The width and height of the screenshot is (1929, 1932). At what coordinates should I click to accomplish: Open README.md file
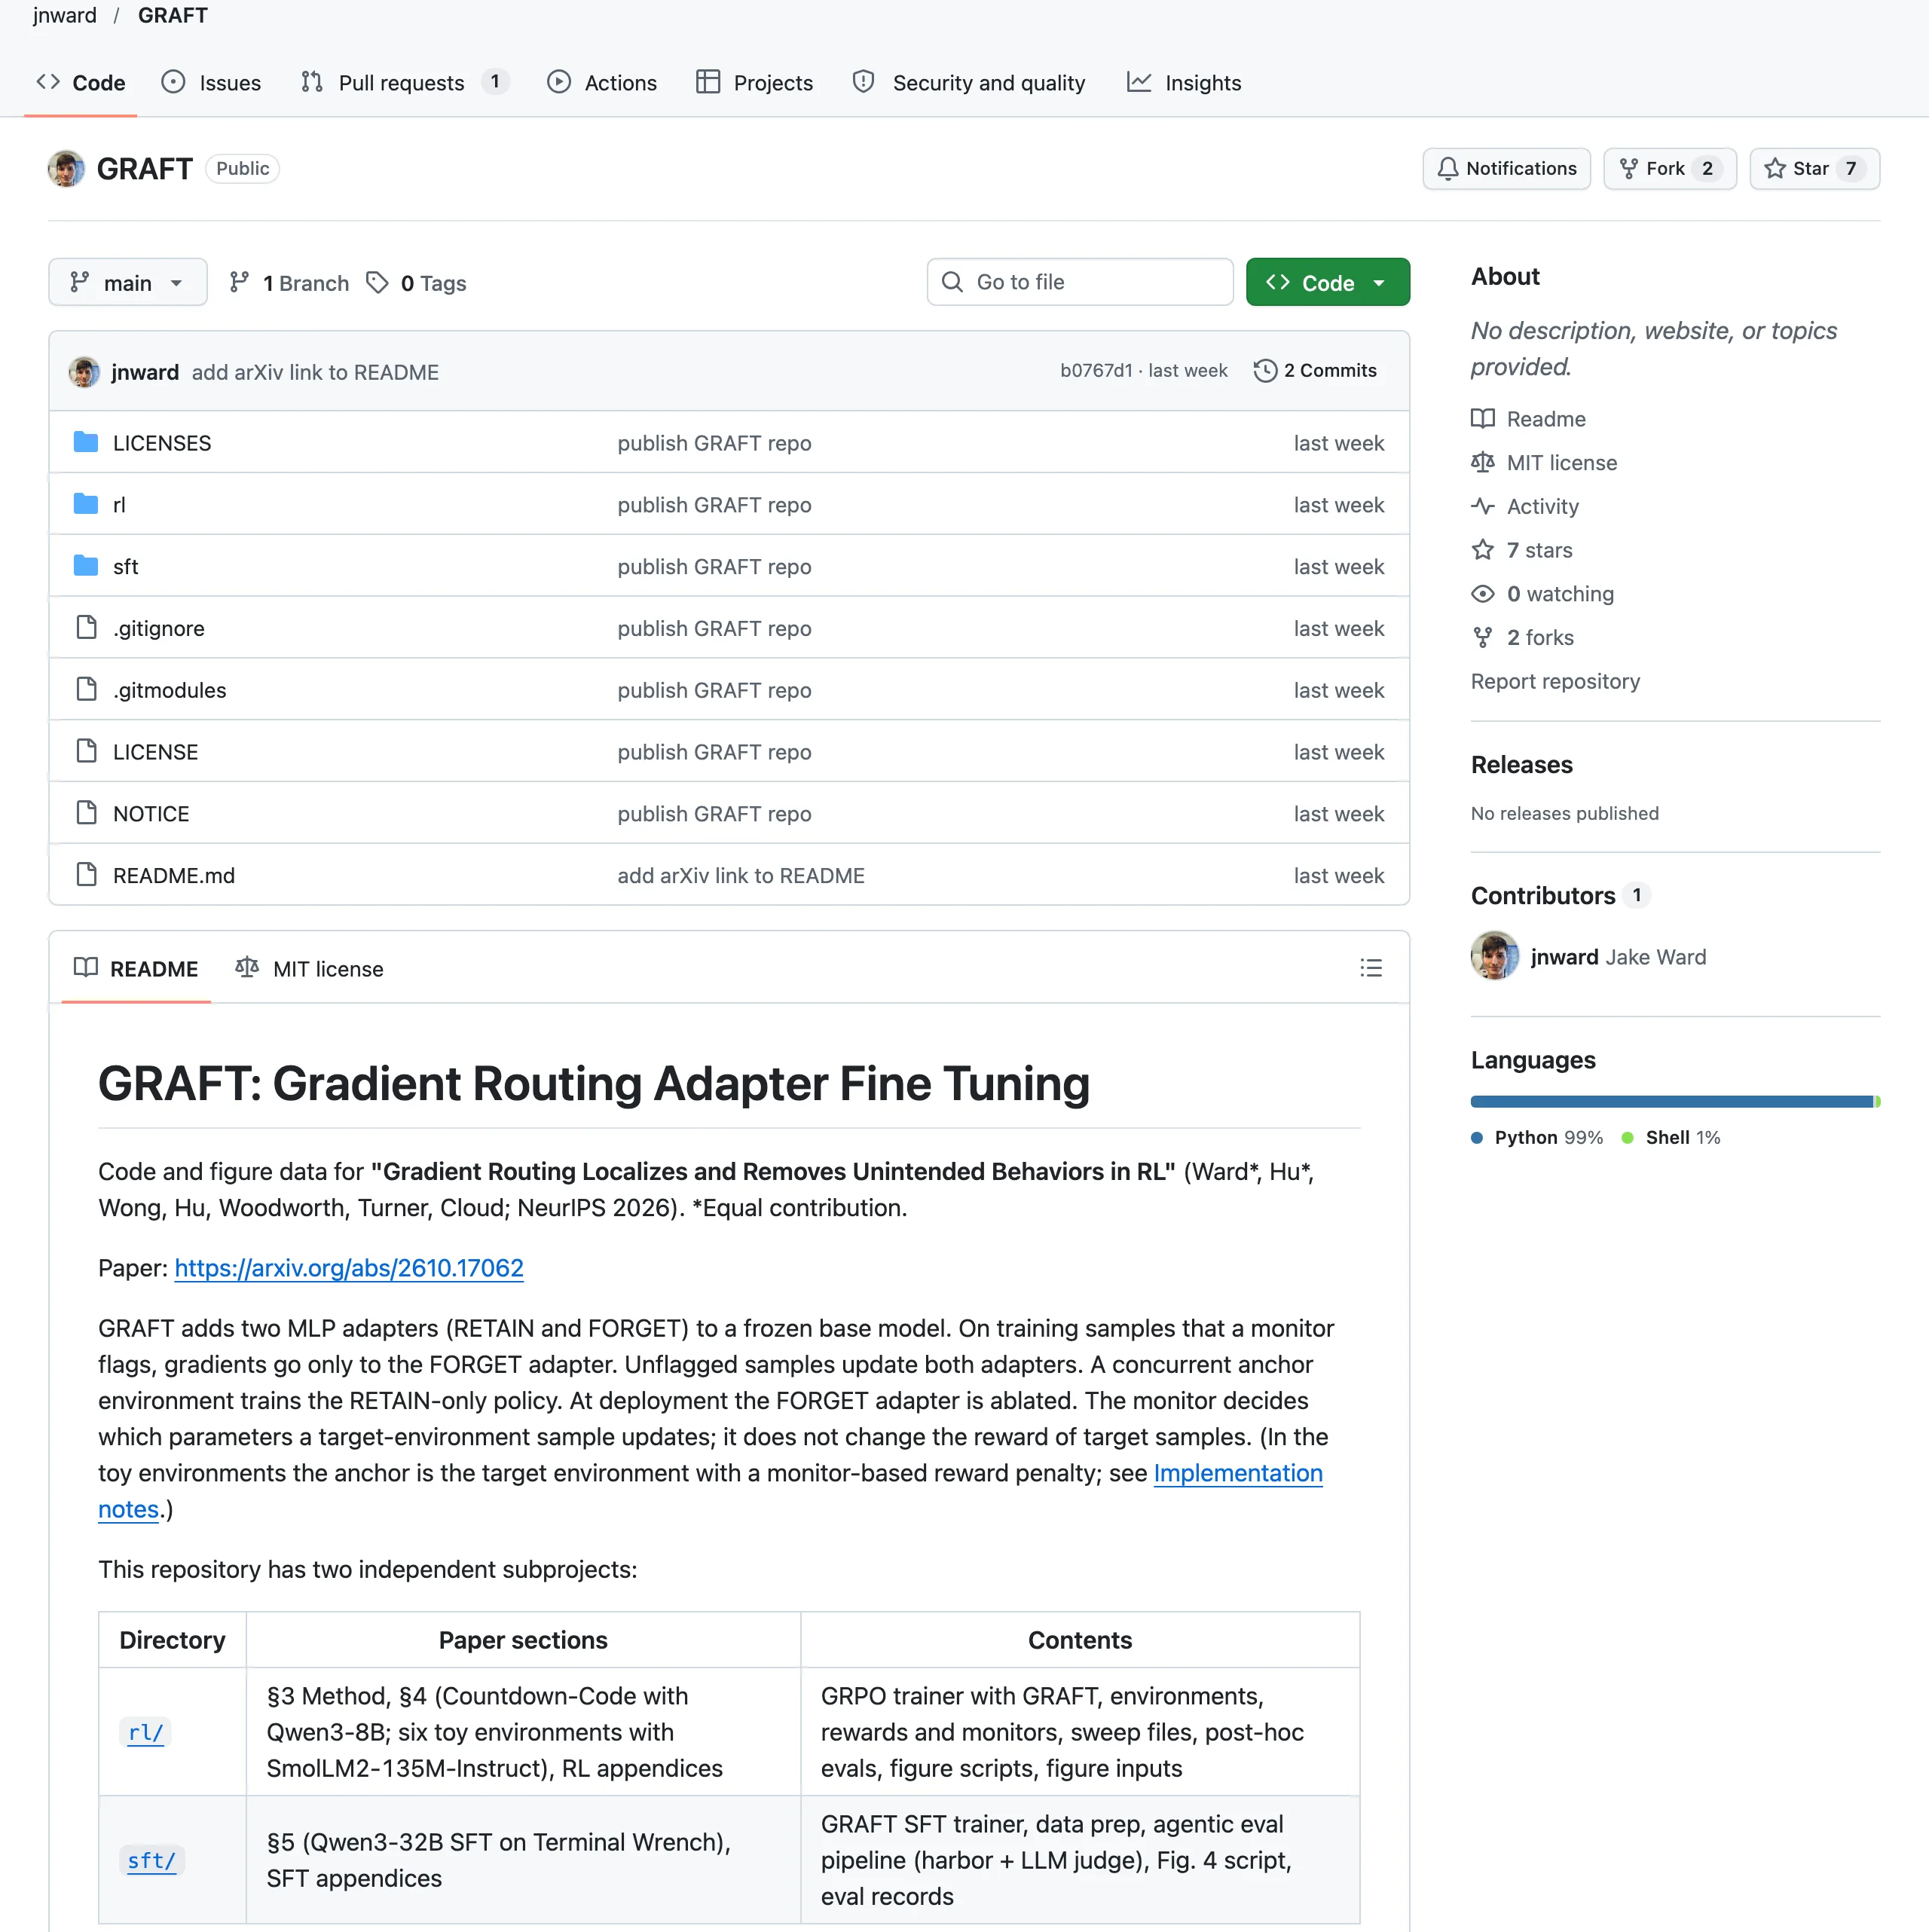(174, 876)
